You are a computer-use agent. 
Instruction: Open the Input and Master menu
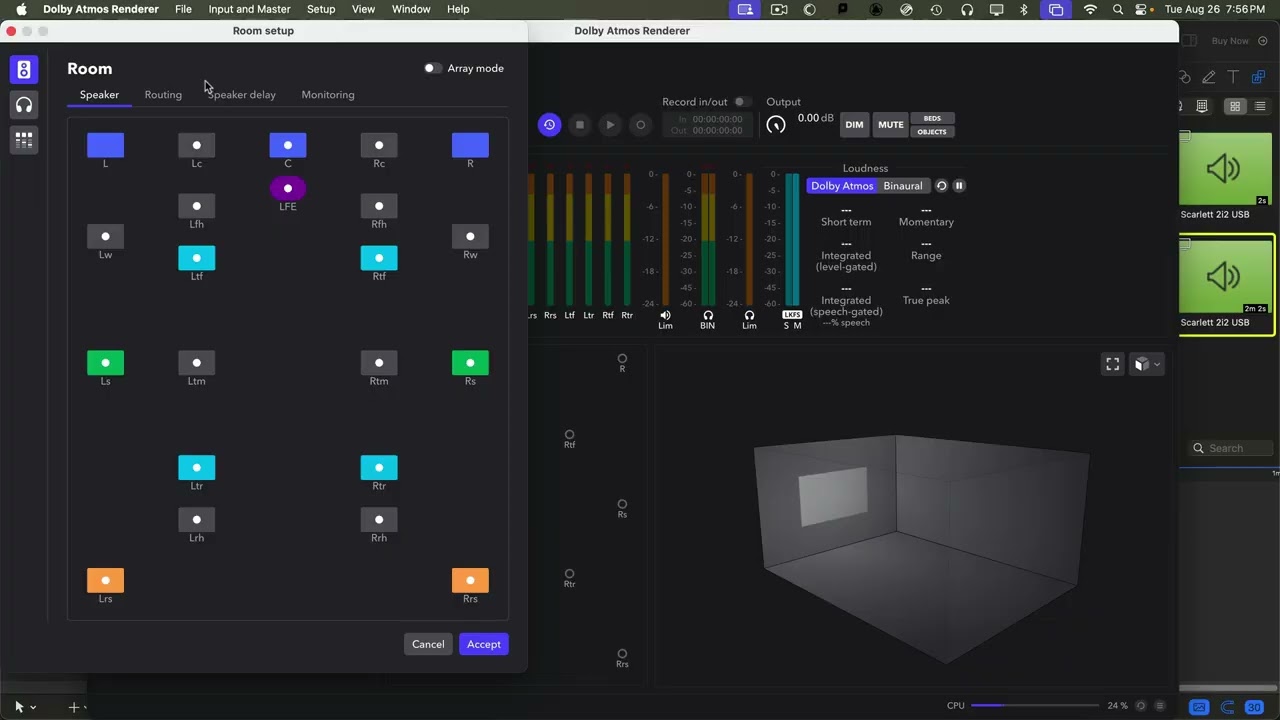(249, 9)
